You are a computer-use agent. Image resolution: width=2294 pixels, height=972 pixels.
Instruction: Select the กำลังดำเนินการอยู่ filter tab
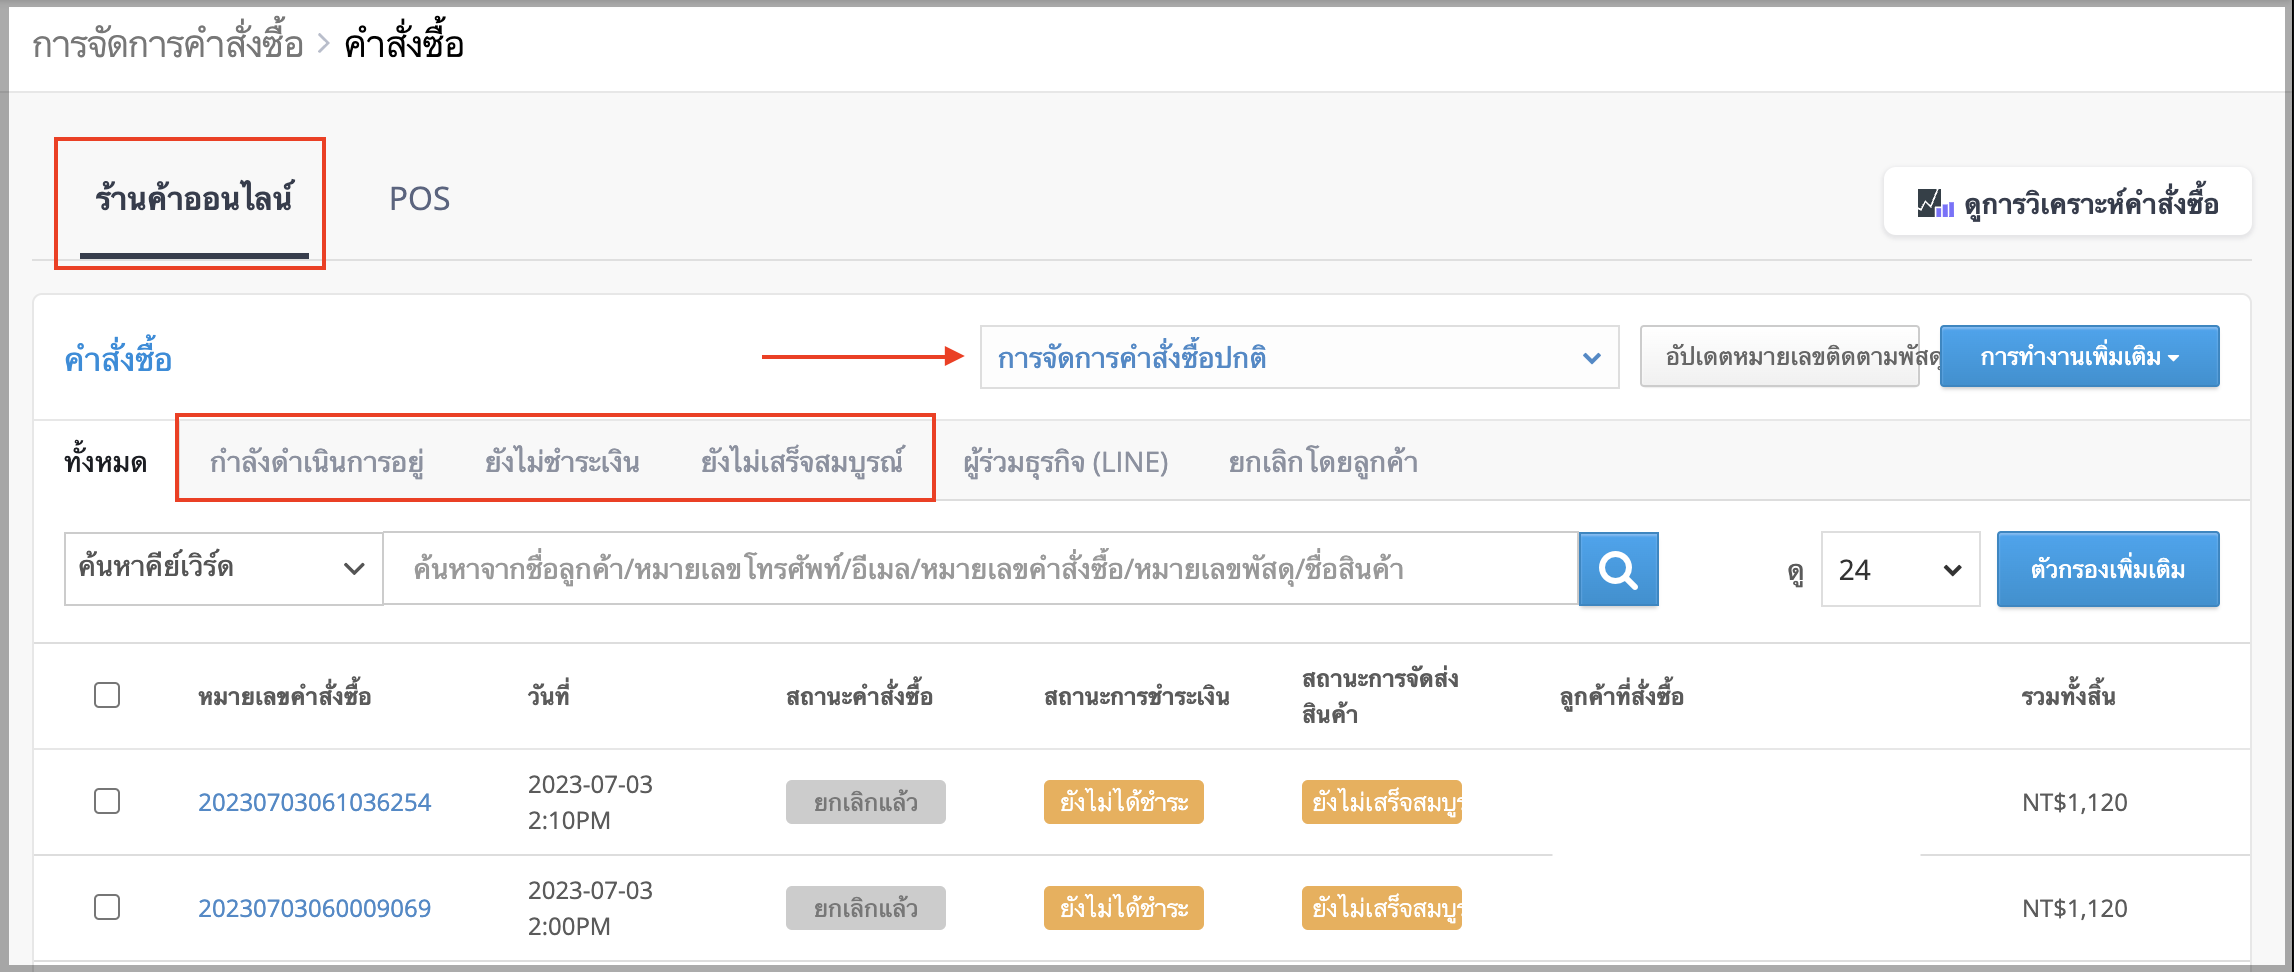click(x=316, y=462)
